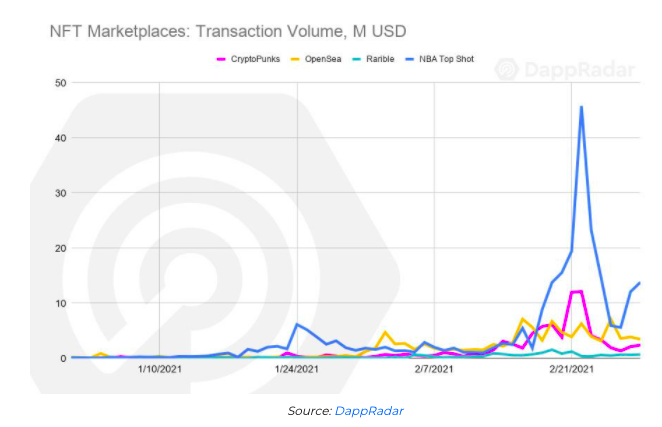Select the OpenSea legend label
This screenshot has height=427, width=662.
click(323, 59)
